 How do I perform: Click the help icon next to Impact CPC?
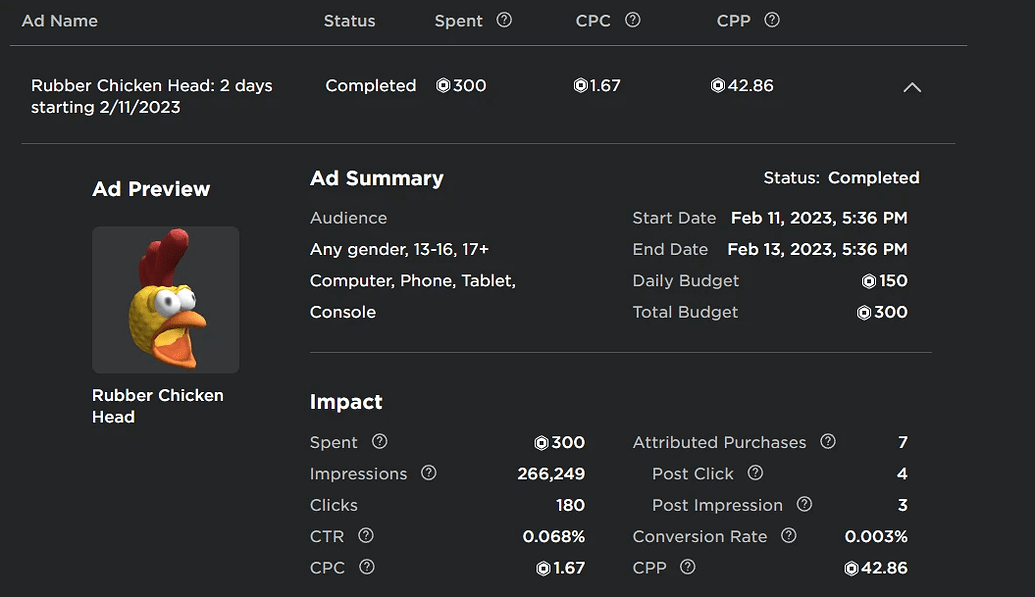tap(367, 567)
